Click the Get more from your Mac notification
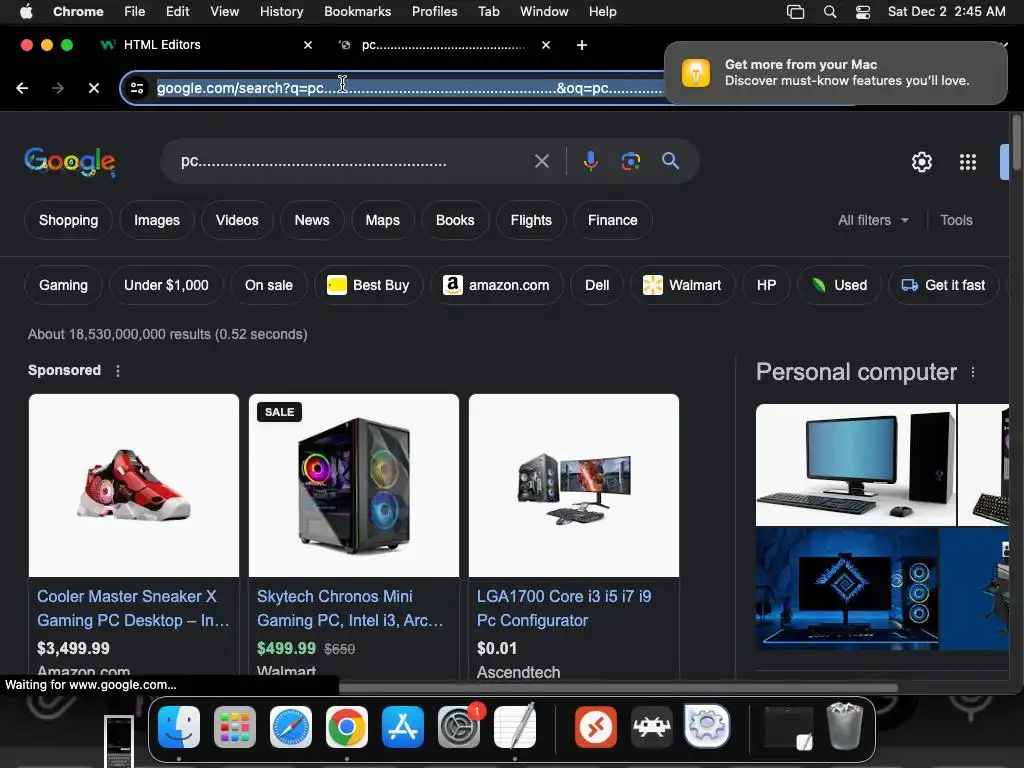 [836, 72]
